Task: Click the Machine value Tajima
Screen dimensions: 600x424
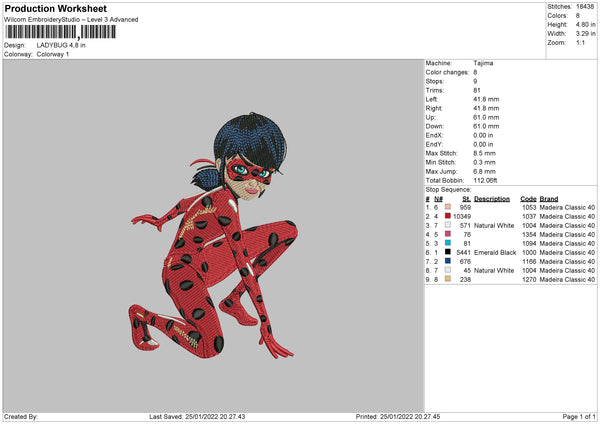Action: click(x=483, y=63)
